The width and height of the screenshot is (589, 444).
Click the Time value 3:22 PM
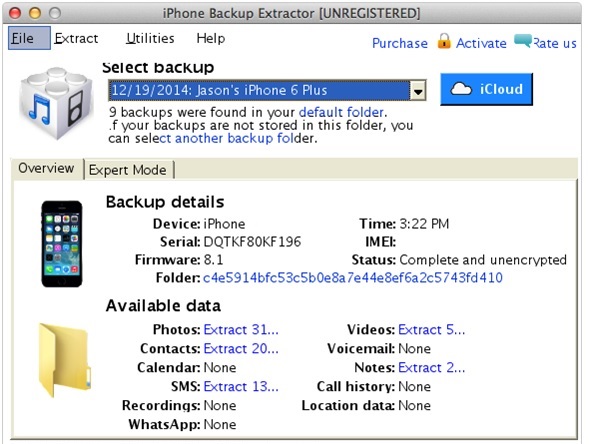click(x=424, y=224)
